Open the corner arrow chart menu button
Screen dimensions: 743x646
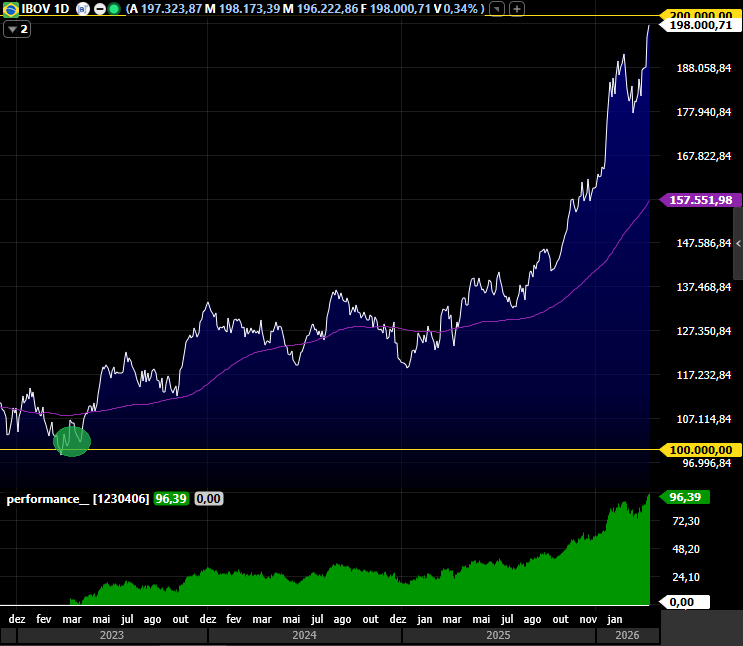coord(497,9)
